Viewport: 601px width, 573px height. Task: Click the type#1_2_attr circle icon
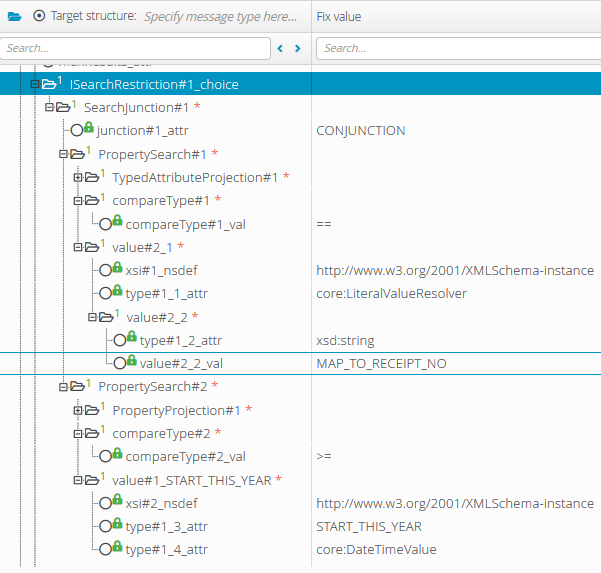coord(120,340)
